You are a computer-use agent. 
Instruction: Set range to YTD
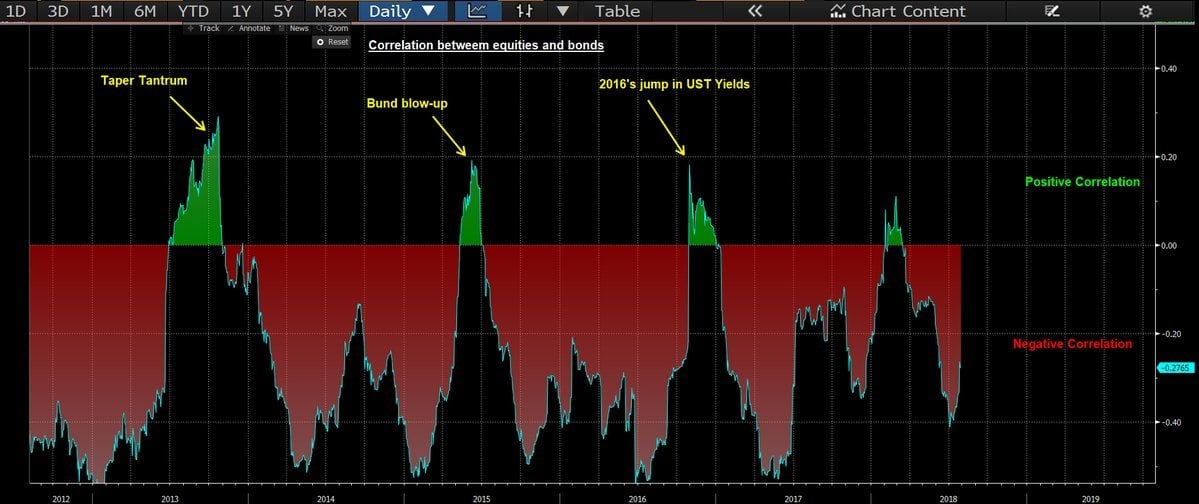(x=192, y=11)
